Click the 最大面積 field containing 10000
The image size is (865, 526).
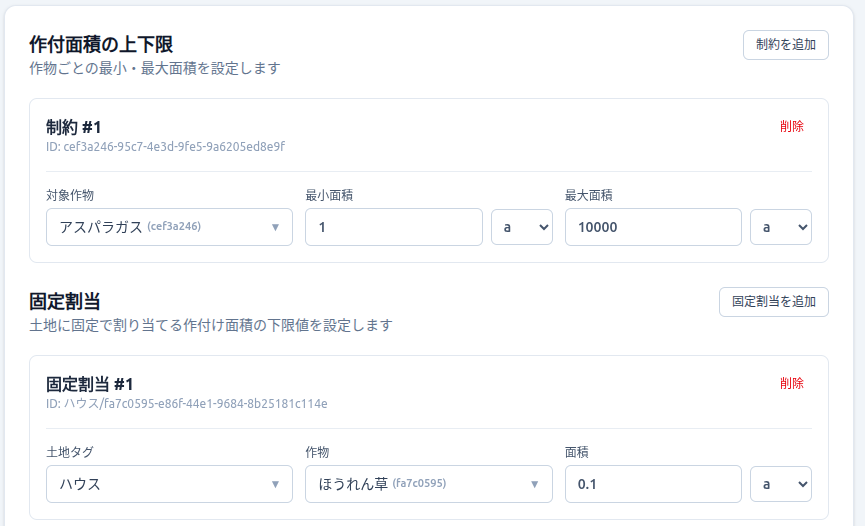653,227
